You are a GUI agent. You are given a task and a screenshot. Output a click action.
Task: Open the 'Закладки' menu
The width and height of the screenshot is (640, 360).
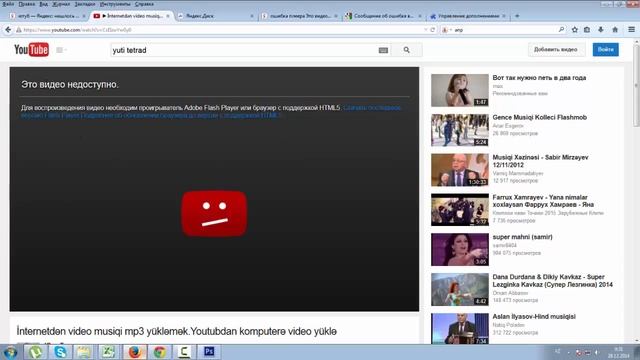tap(85, 4)
